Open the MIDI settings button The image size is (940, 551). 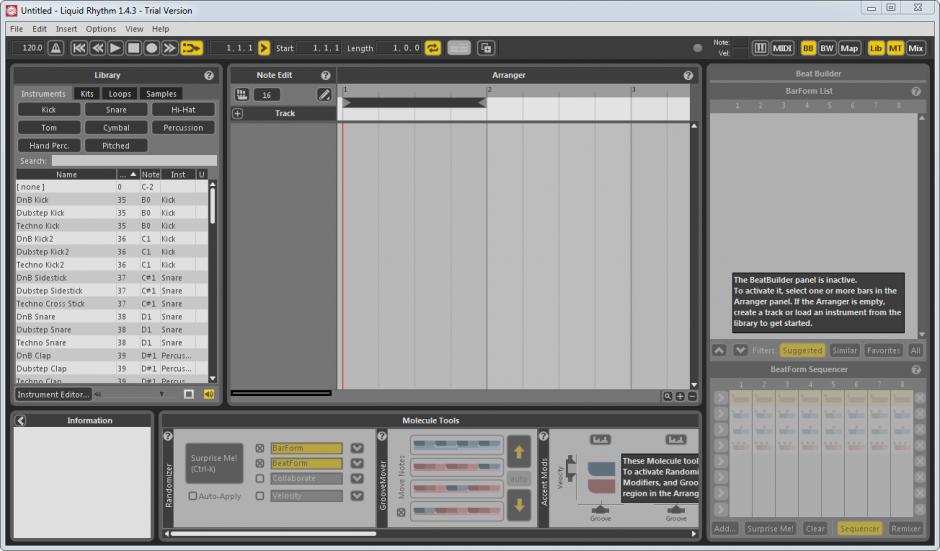tap(782, 48)
